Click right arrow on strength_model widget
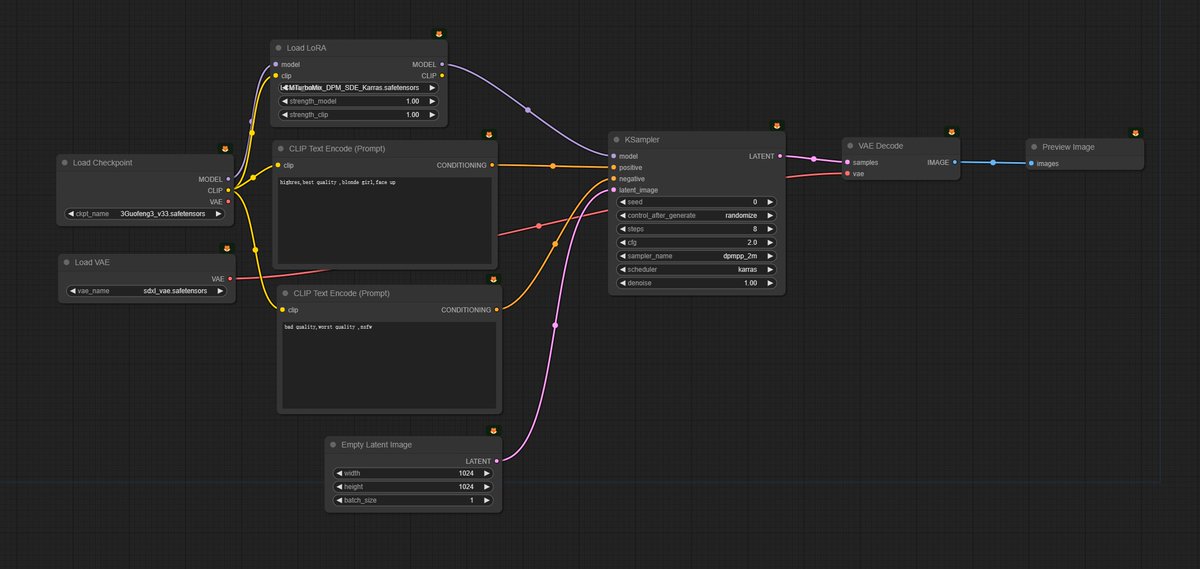 point(432,101)
